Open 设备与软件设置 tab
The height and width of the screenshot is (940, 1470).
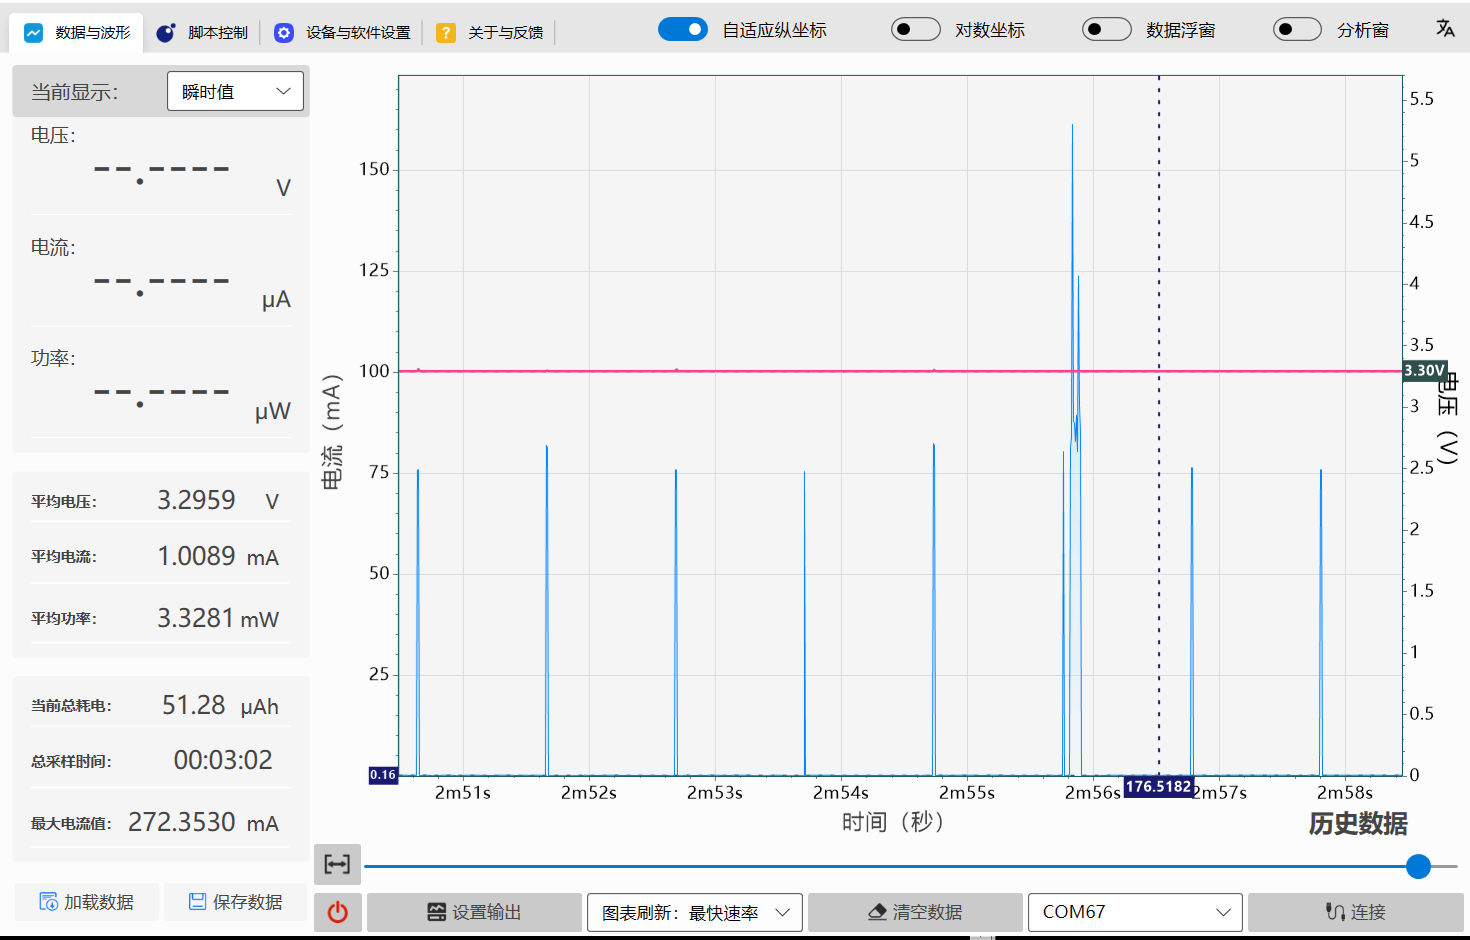point(342,33)
